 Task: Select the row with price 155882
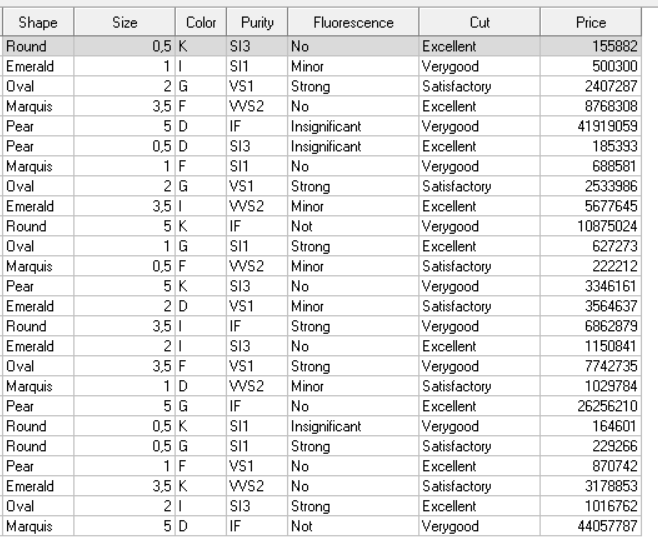(x=322, y=46)
